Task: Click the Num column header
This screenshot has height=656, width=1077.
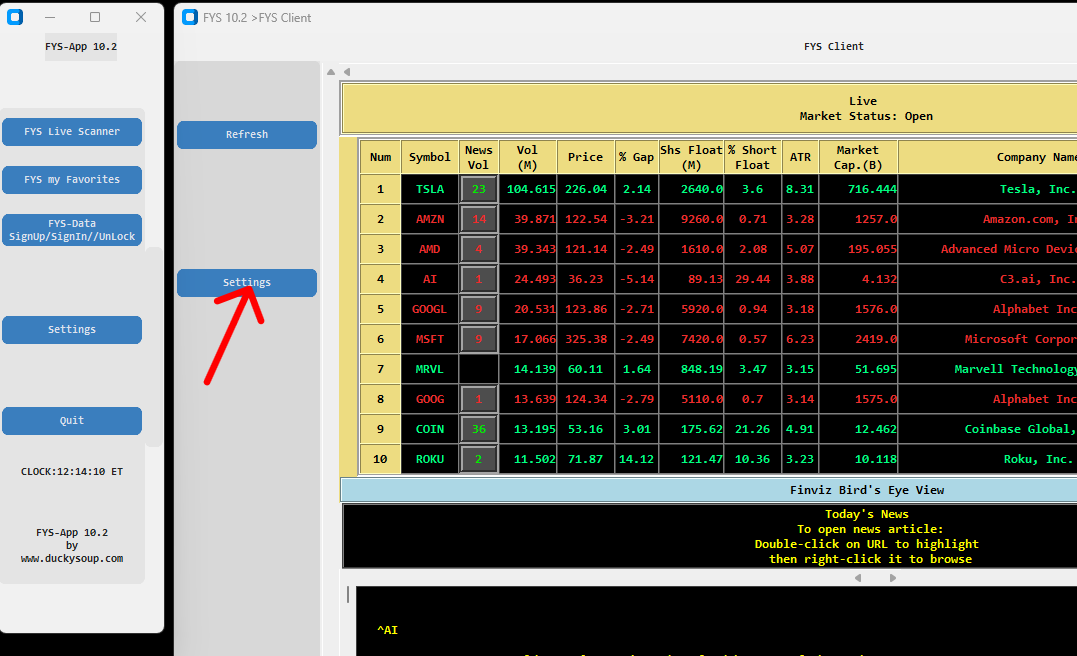Action: pos(381,157)
